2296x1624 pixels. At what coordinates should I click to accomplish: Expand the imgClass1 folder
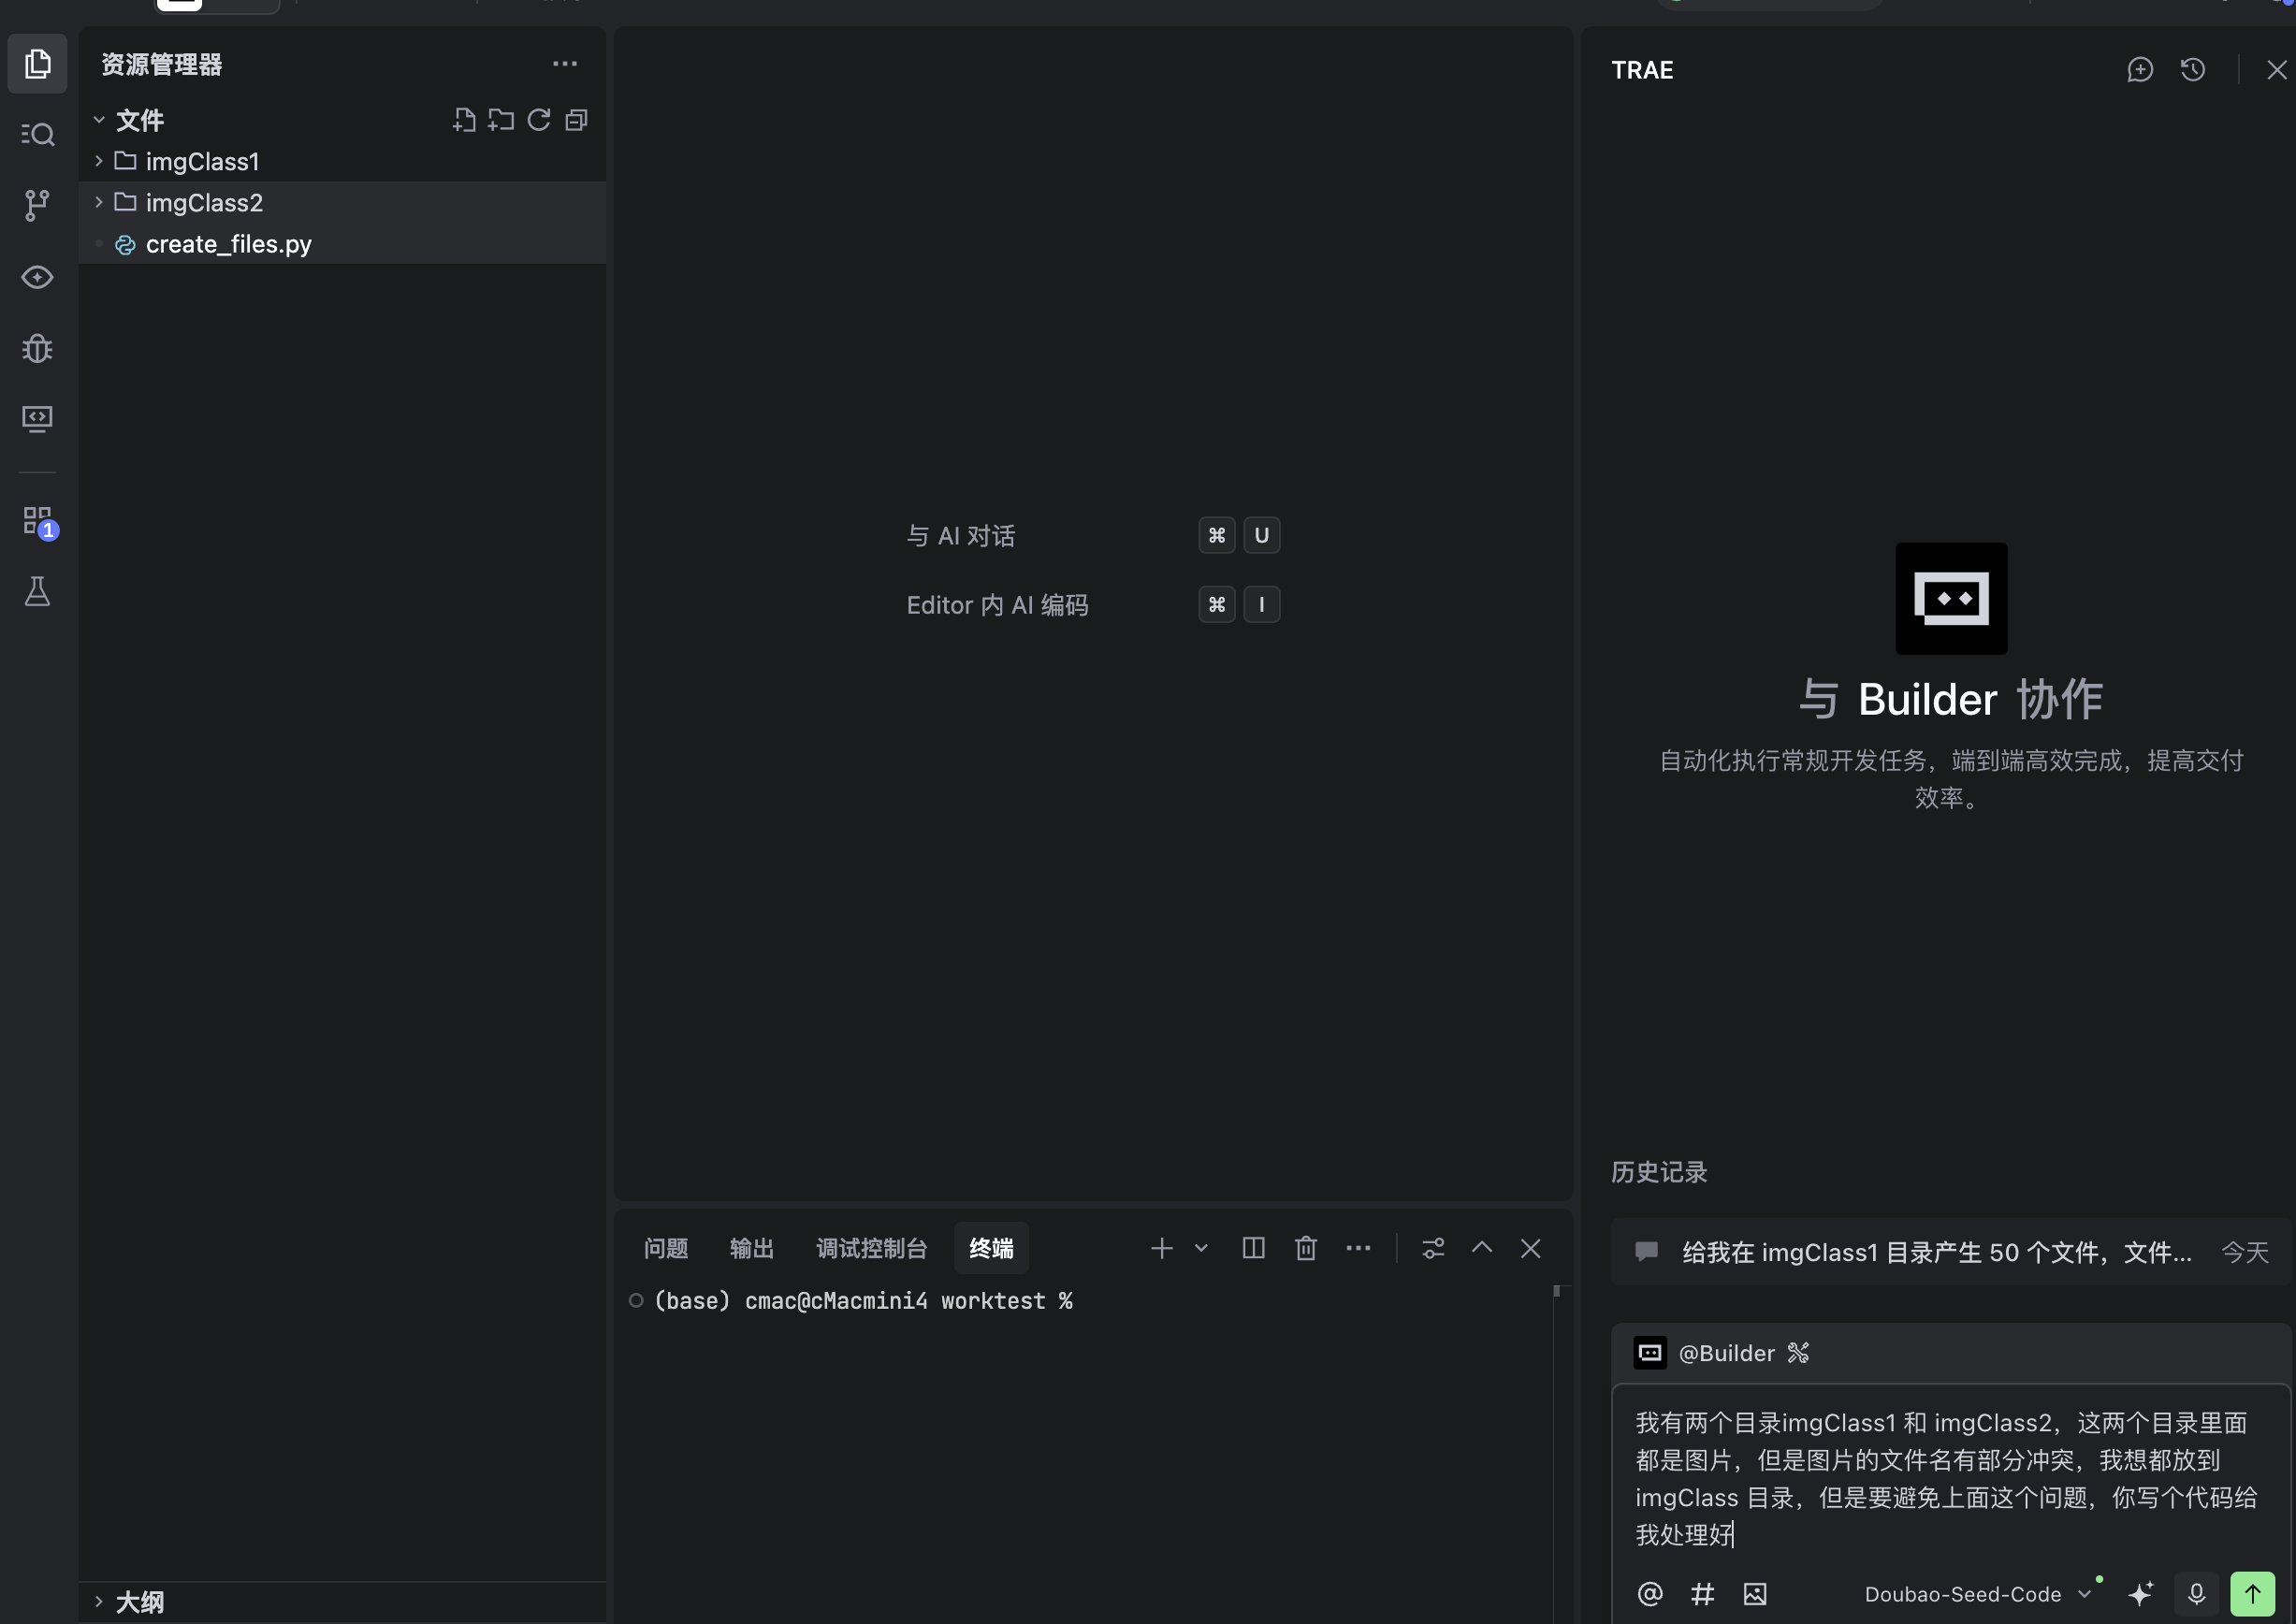(x=202, y=161)
